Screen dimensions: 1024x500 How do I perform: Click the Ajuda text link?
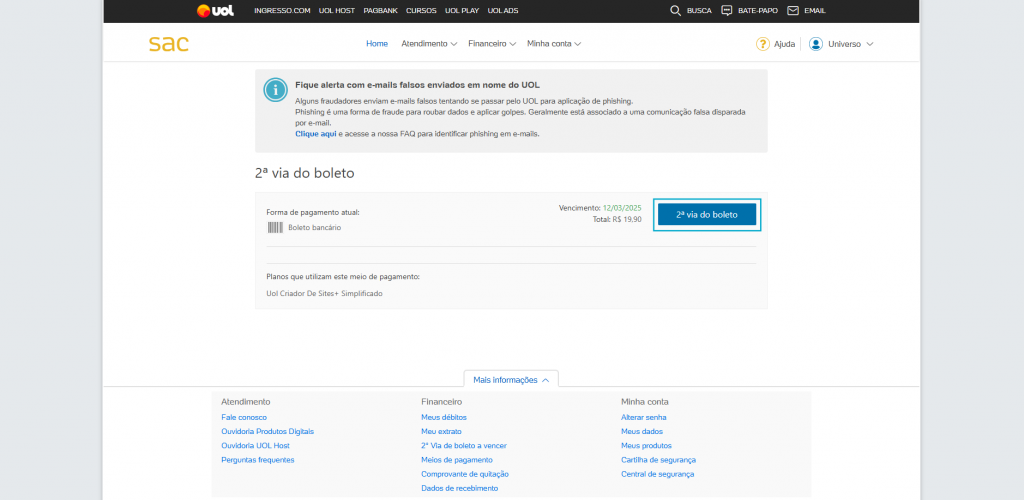coord(784,44)
